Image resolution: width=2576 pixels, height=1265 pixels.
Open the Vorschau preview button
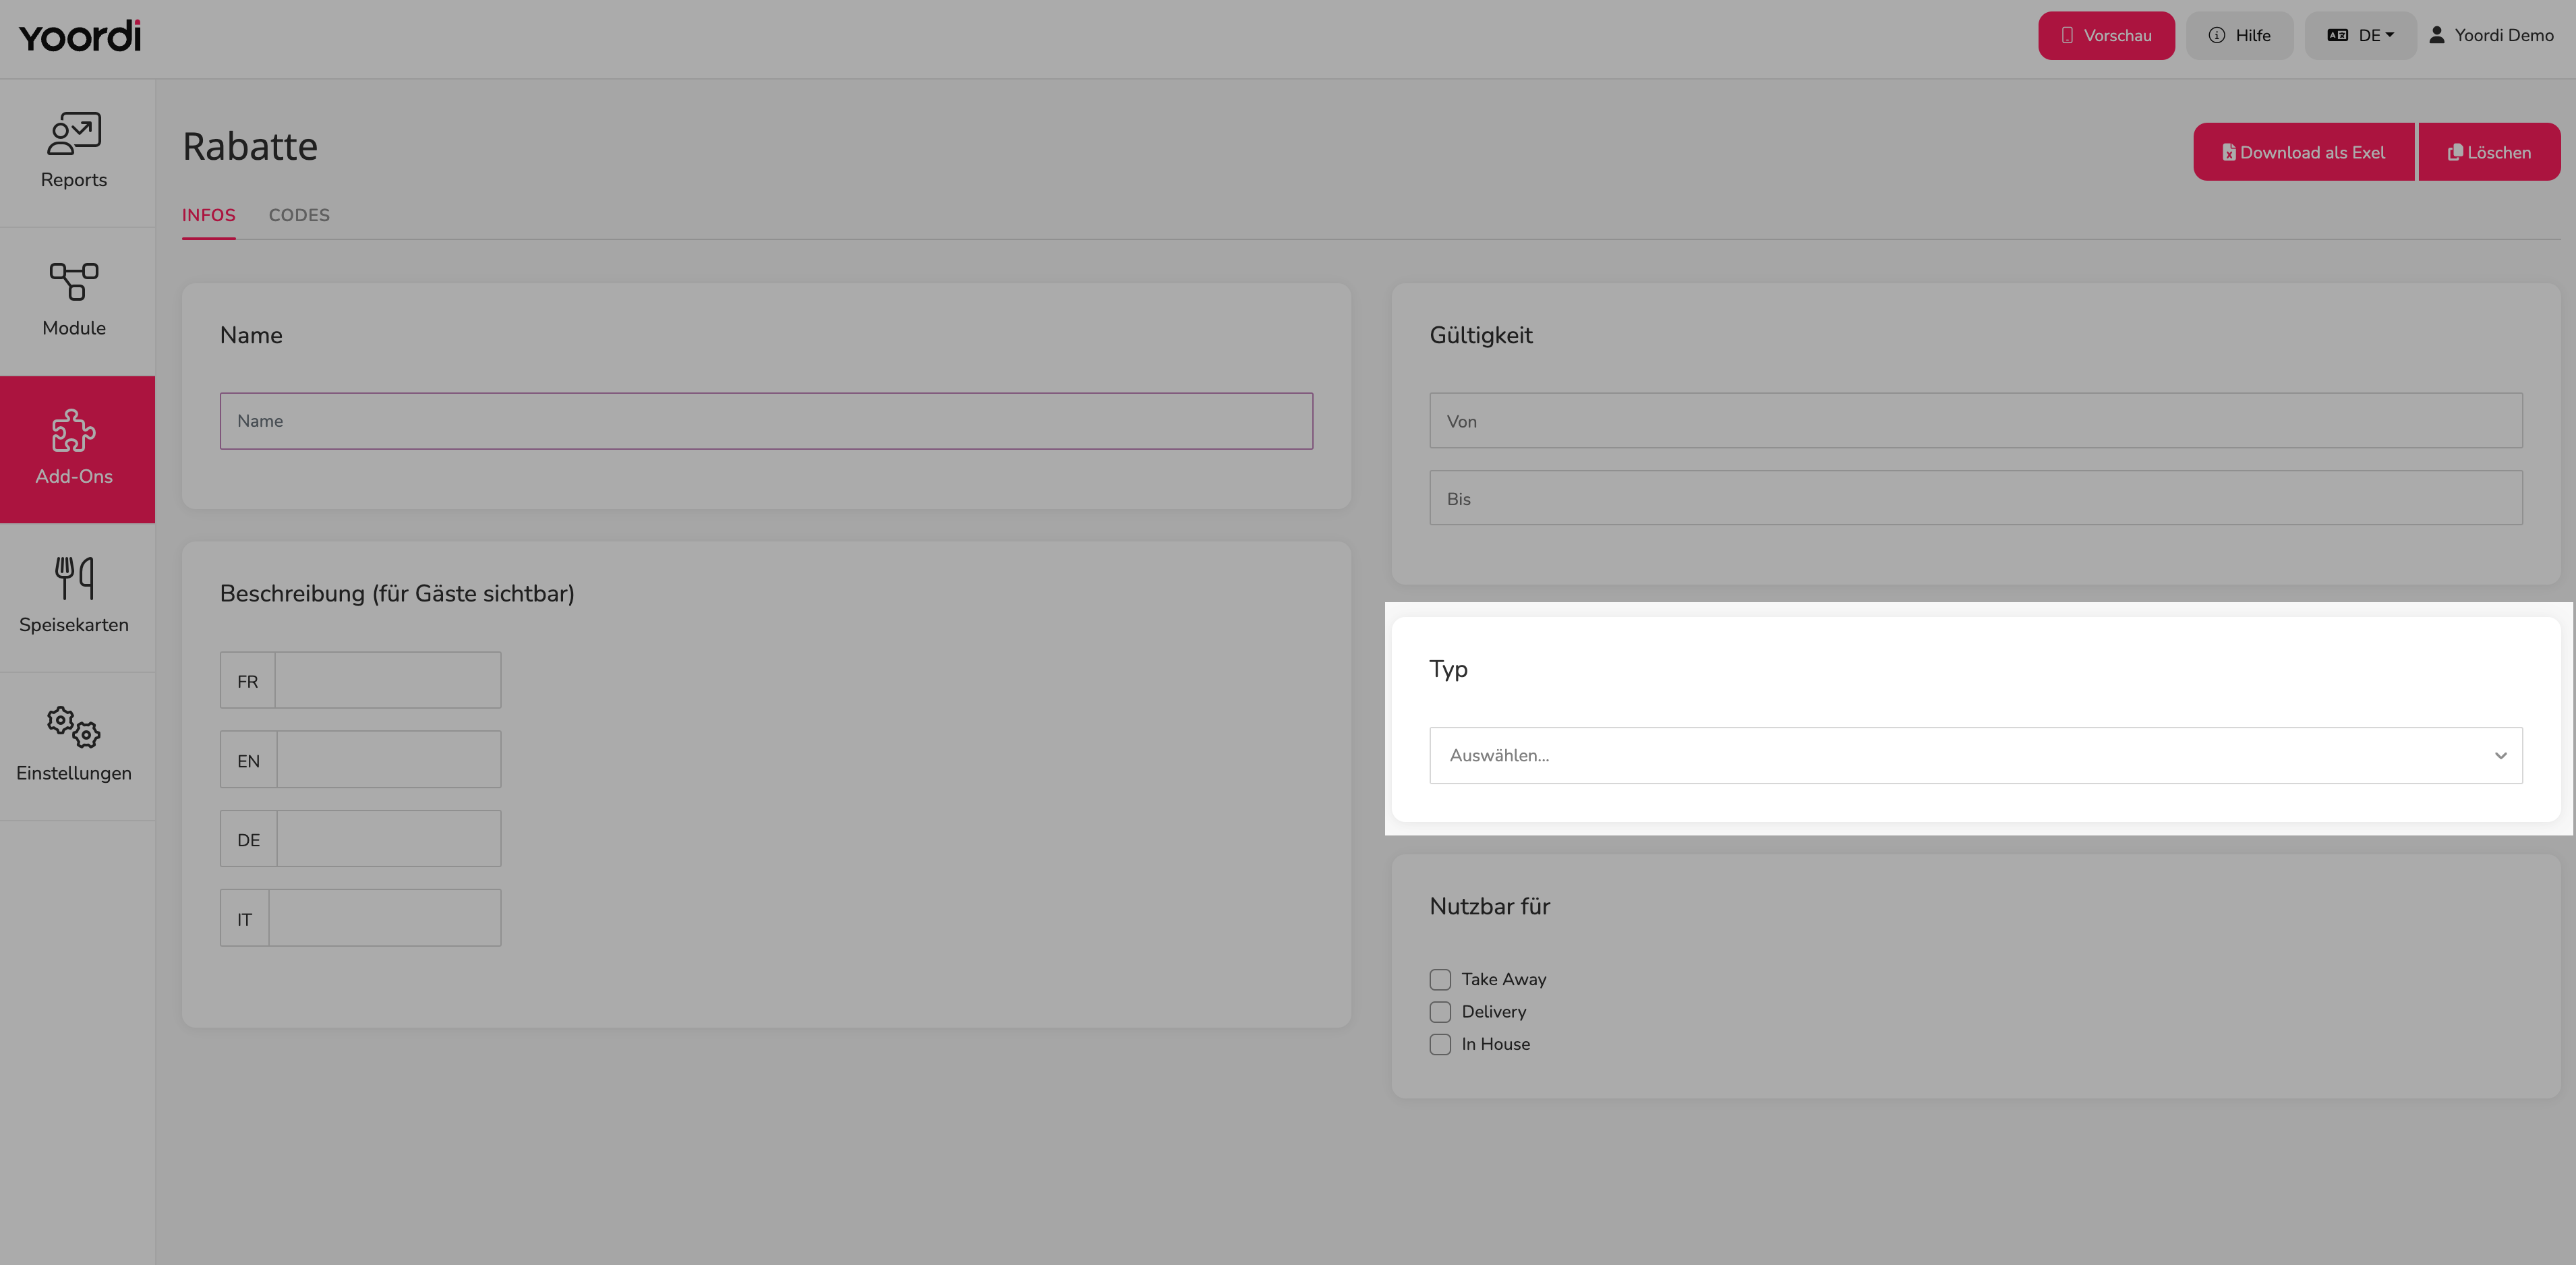click(2106, 35)
